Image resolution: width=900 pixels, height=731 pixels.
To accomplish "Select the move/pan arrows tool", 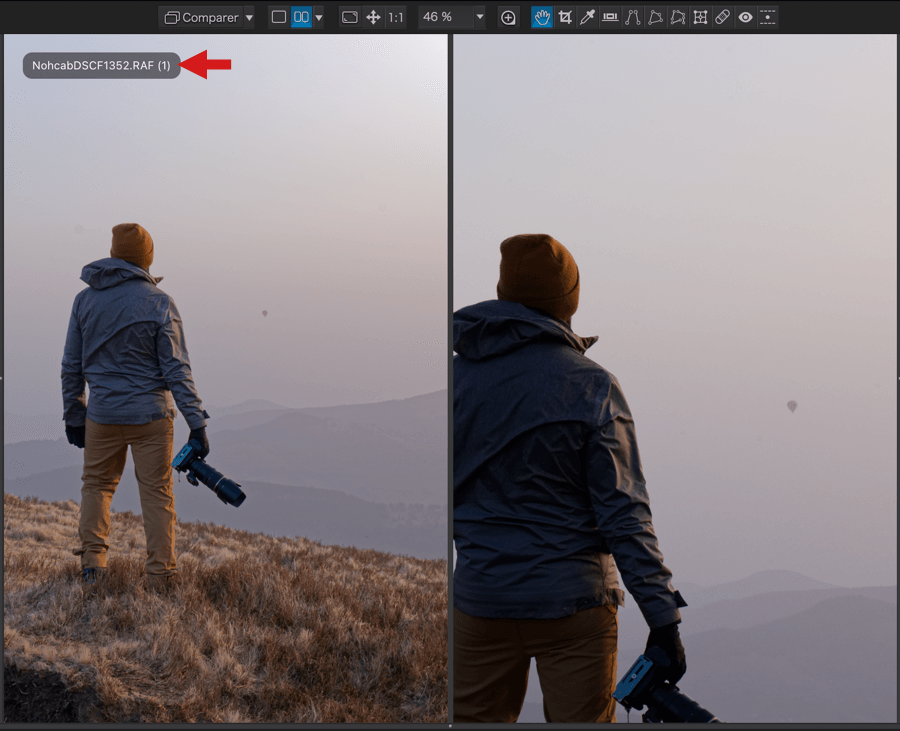I will pyautogui.click(x=373, y=17).
